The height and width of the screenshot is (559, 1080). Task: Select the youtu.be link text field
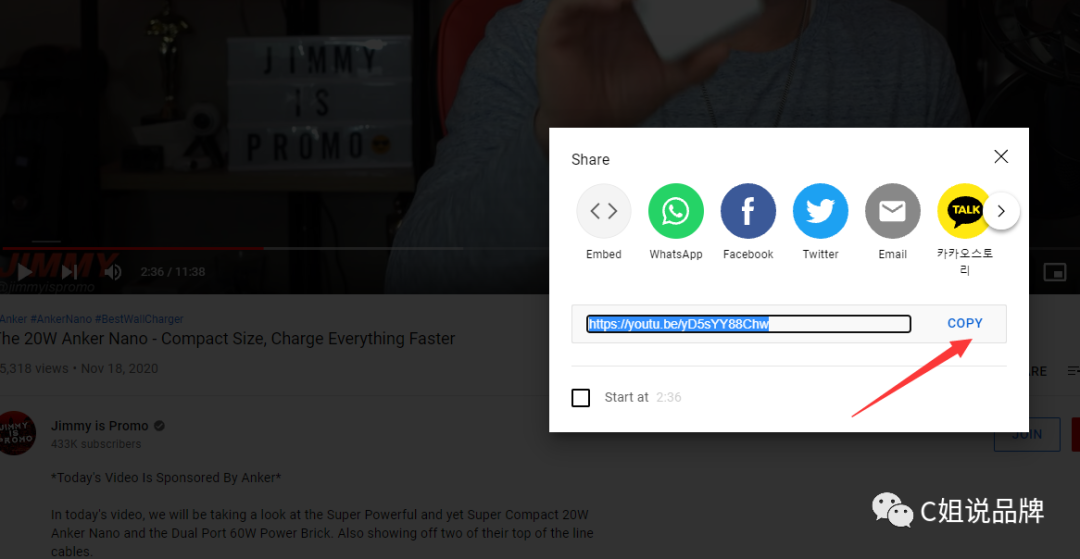click(x=749, y=324)
